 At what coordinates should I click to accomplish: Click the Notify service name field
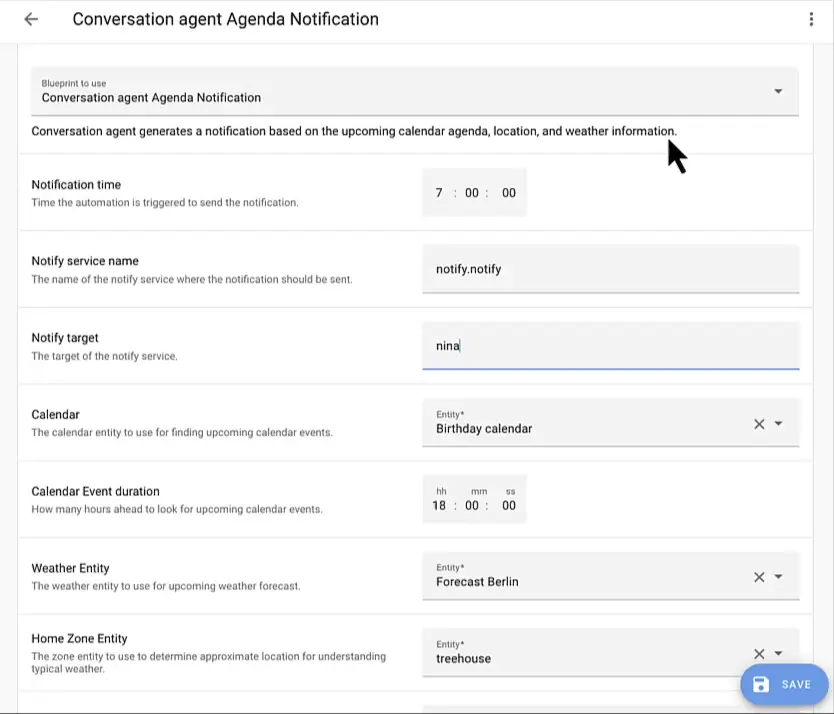[x=610, y=269]
